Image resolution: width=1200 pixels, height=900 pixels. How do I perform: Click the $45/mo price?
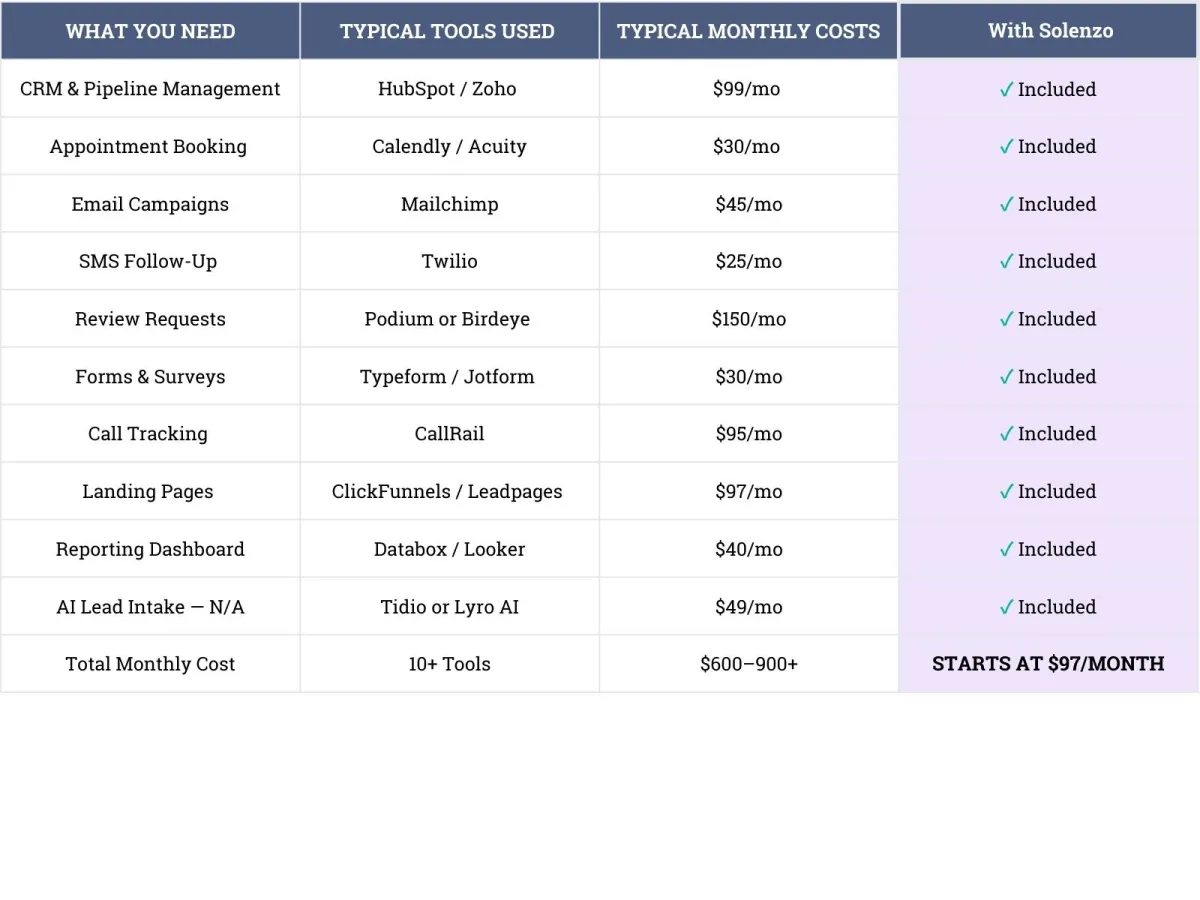tap(748, 204)
